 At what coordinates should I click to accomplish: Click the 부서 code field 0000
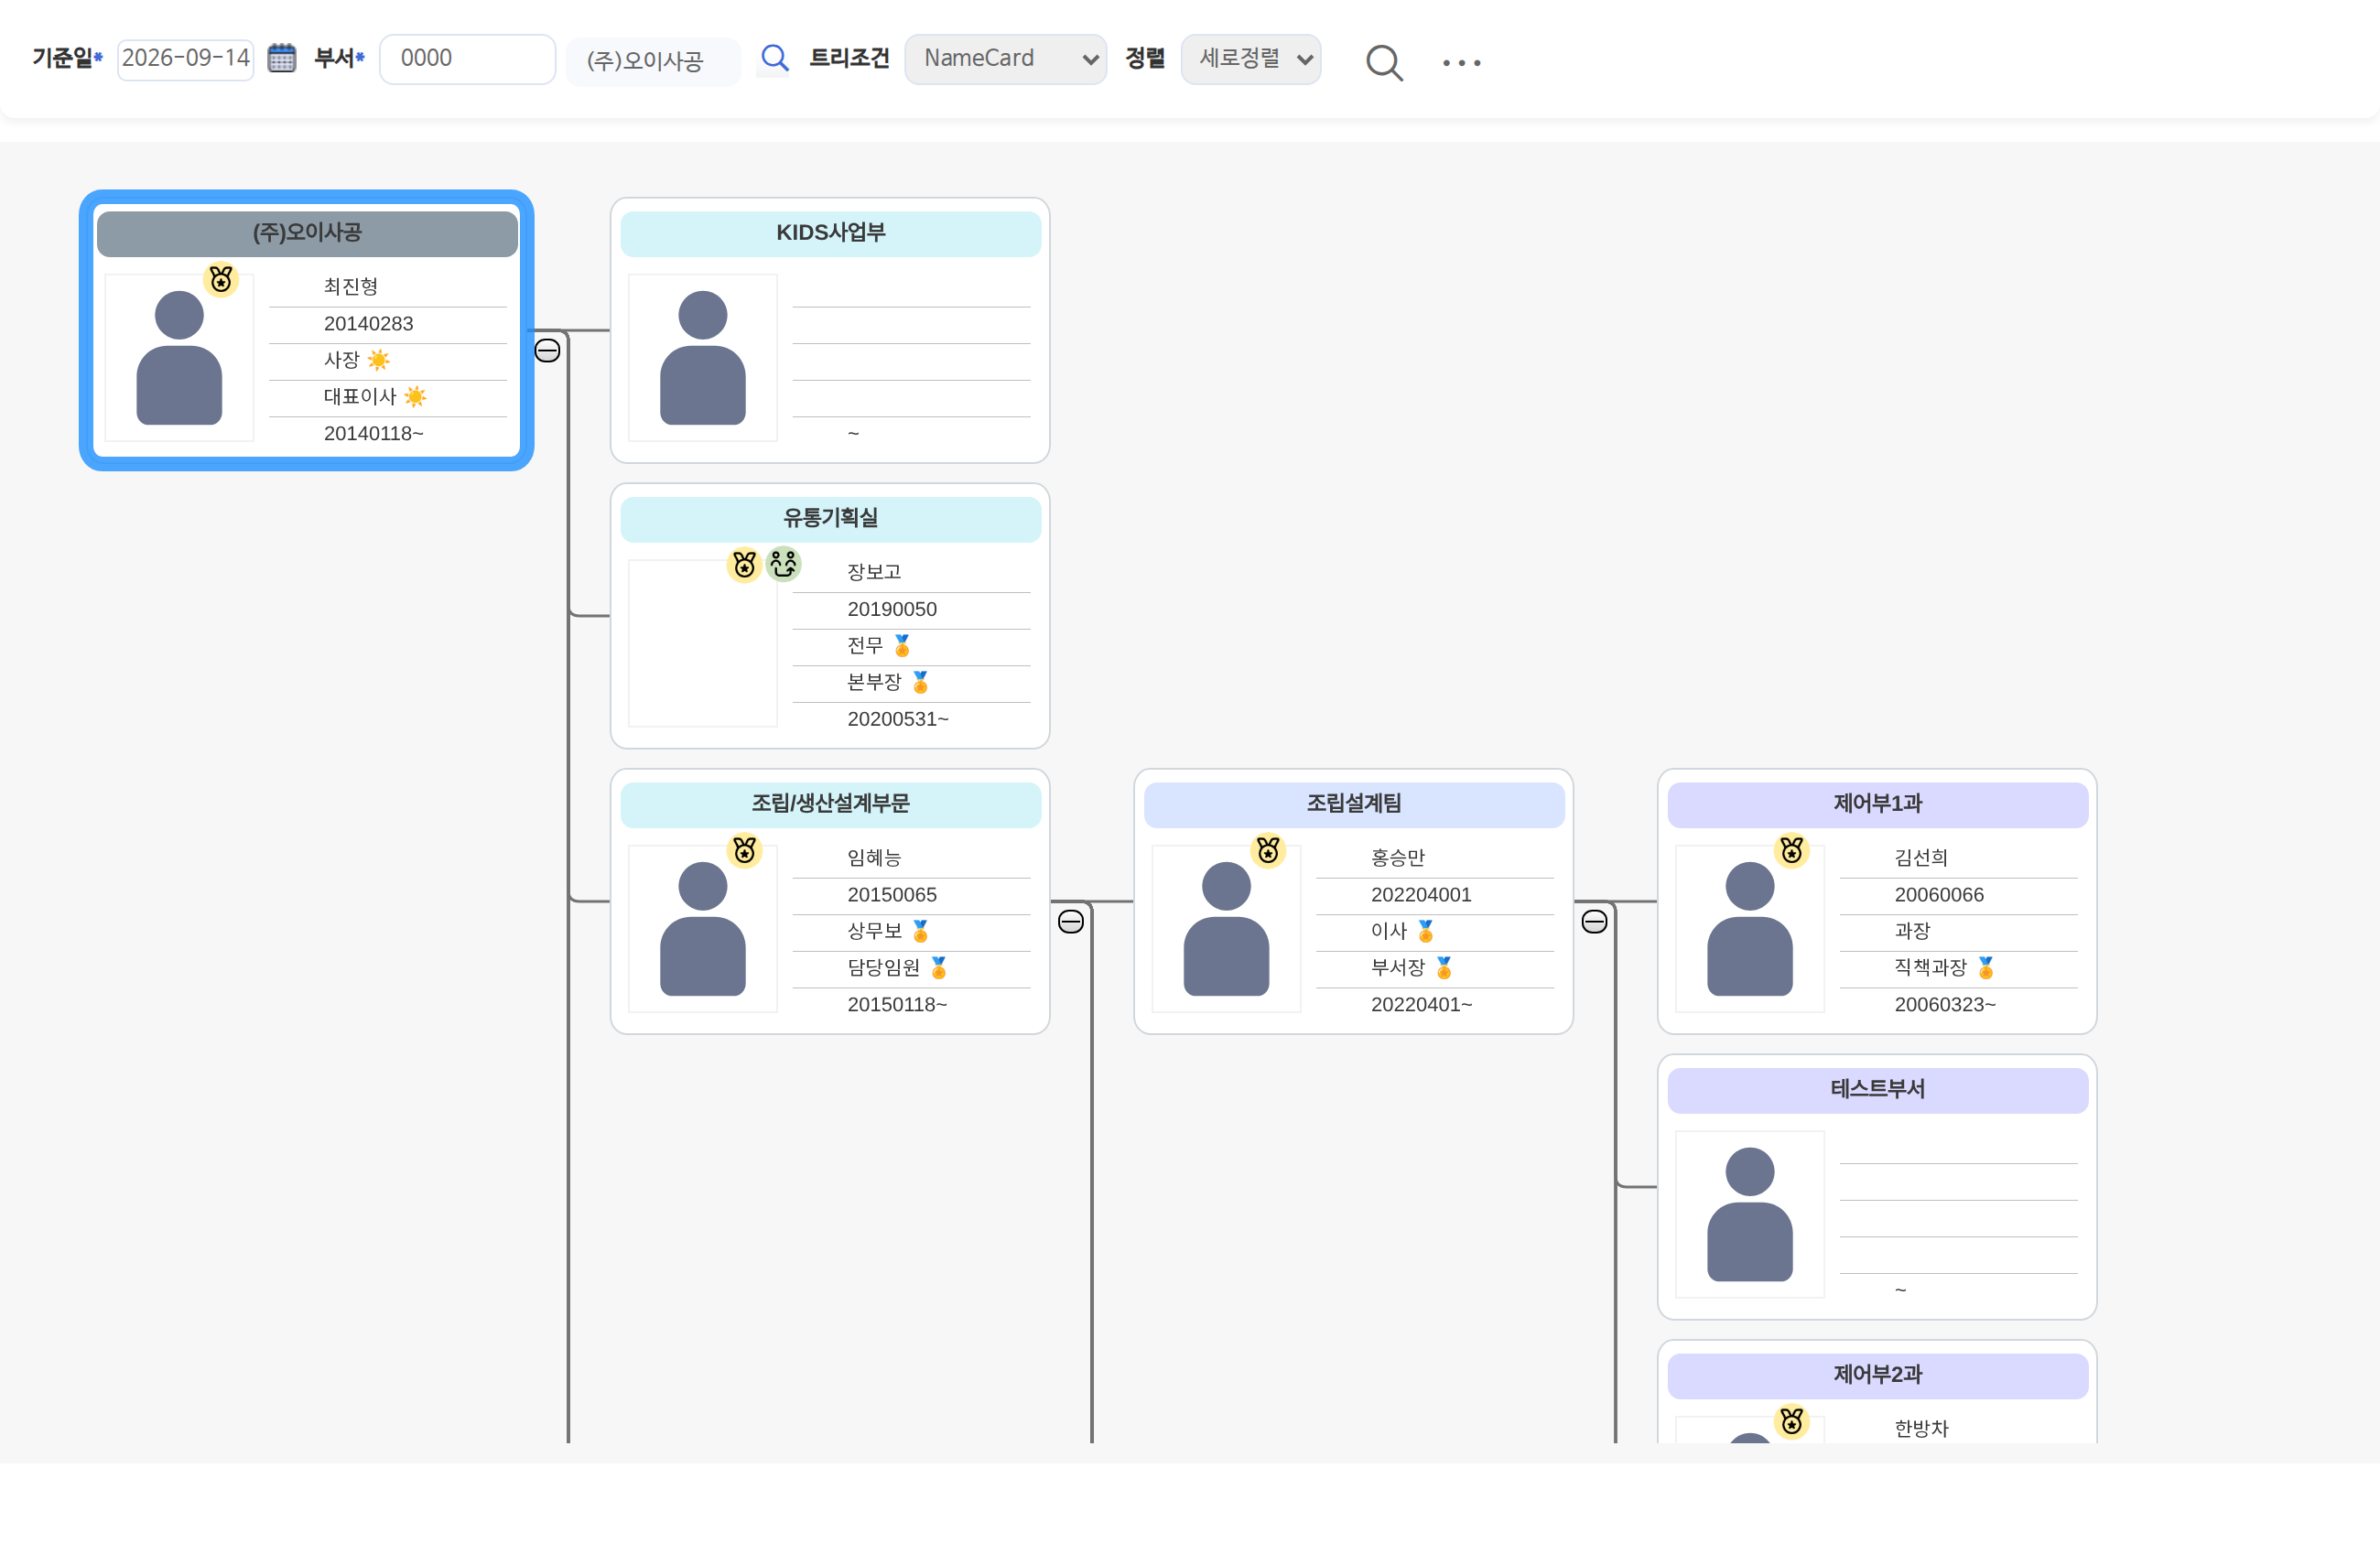467,59
